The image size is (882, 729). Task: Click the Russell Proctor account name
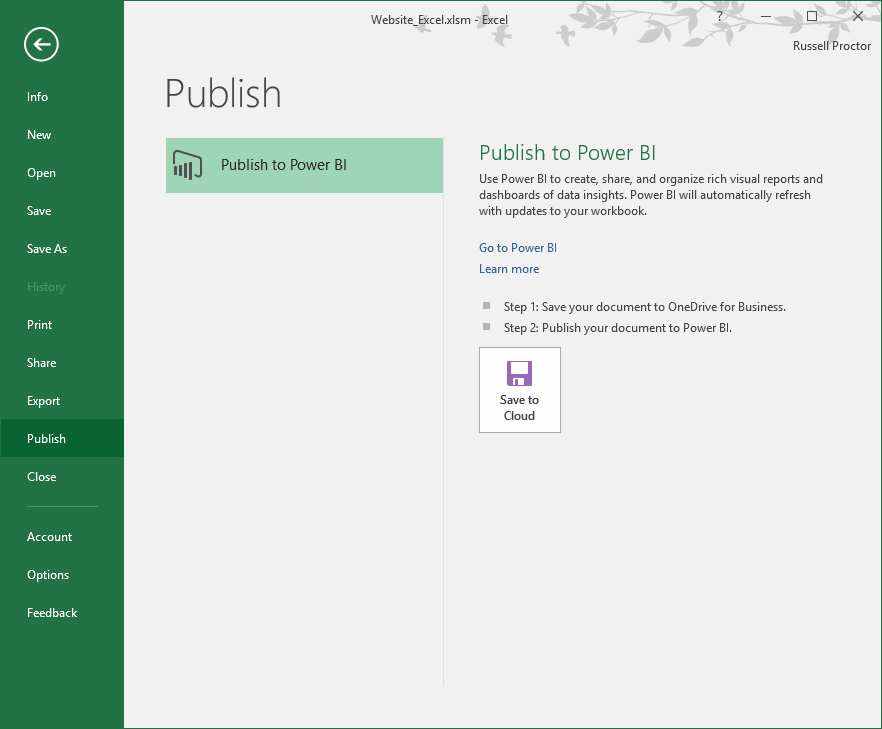tap(831, 46)
